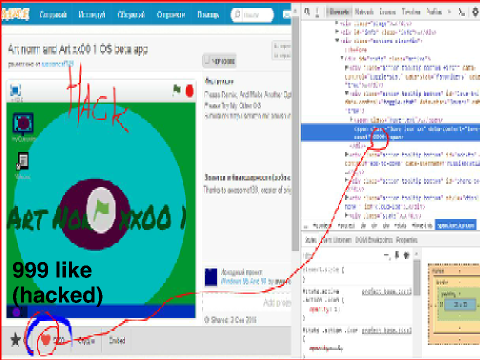This screenshot has width=480, height=360.
Task: Expand the span icon node above the selected line
Action: click(x=351, y=119)
